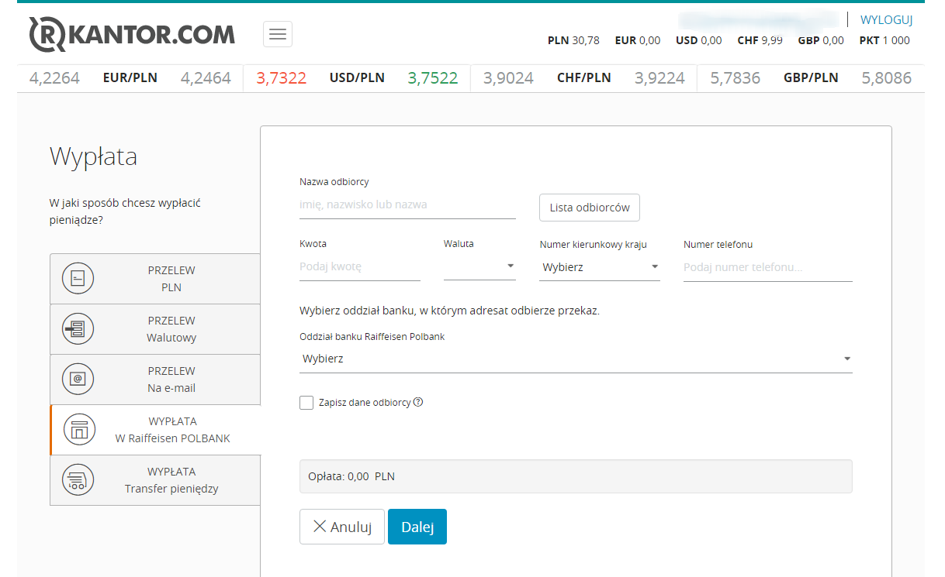Click the RKantor.com logo
Image resolution: width=945 pixels, height=577 pixels.
[x=132, y=34]
